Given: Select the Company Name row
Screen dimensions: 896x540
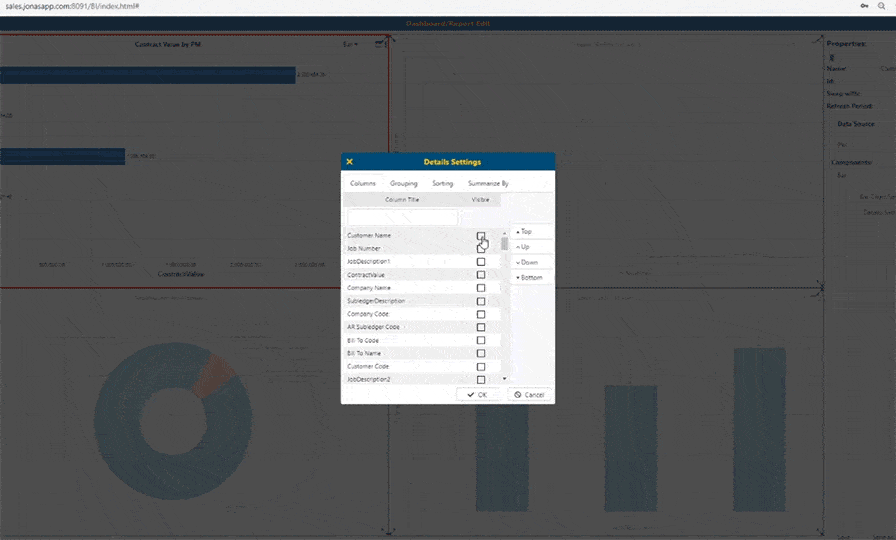Looking at the screenshot, I should click(422, 288).
